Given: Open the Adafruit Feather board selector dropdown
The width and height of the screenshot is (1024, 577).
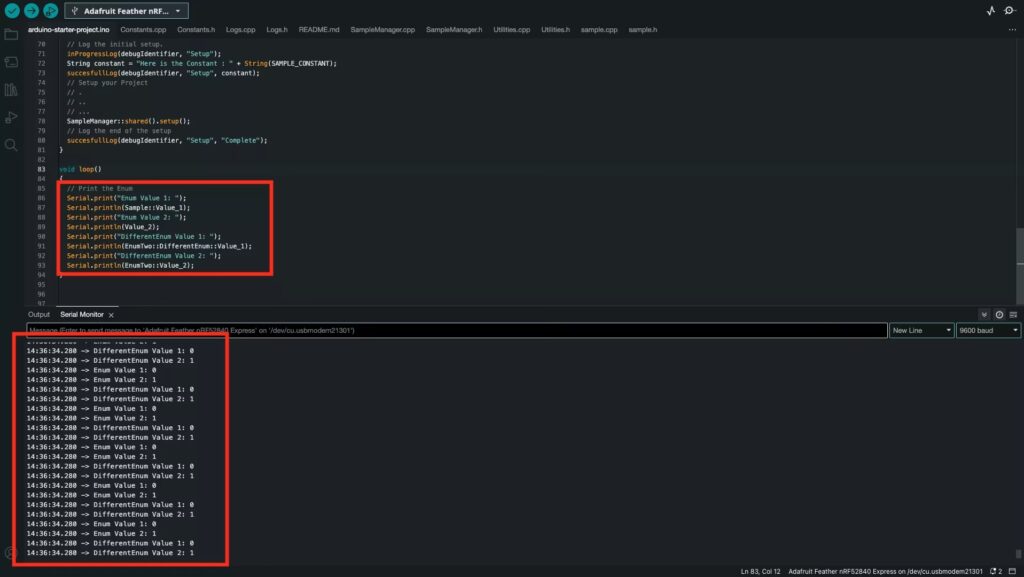Looking at the screenshot, I should click(126, 10).
